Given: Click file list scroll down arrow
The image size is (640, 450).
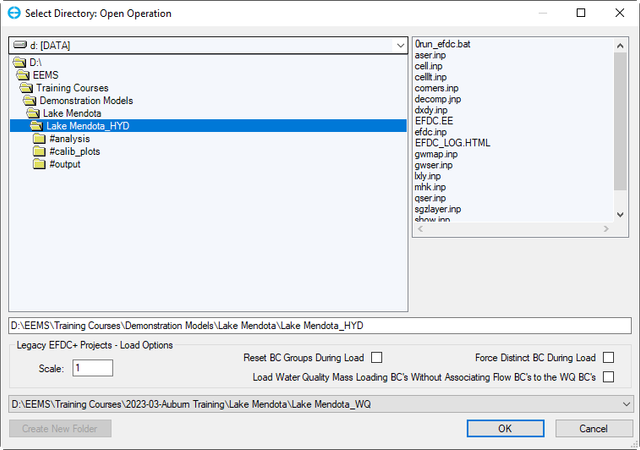Looking at the screenshot, I should pyautogui.click(x=620, y=215).
